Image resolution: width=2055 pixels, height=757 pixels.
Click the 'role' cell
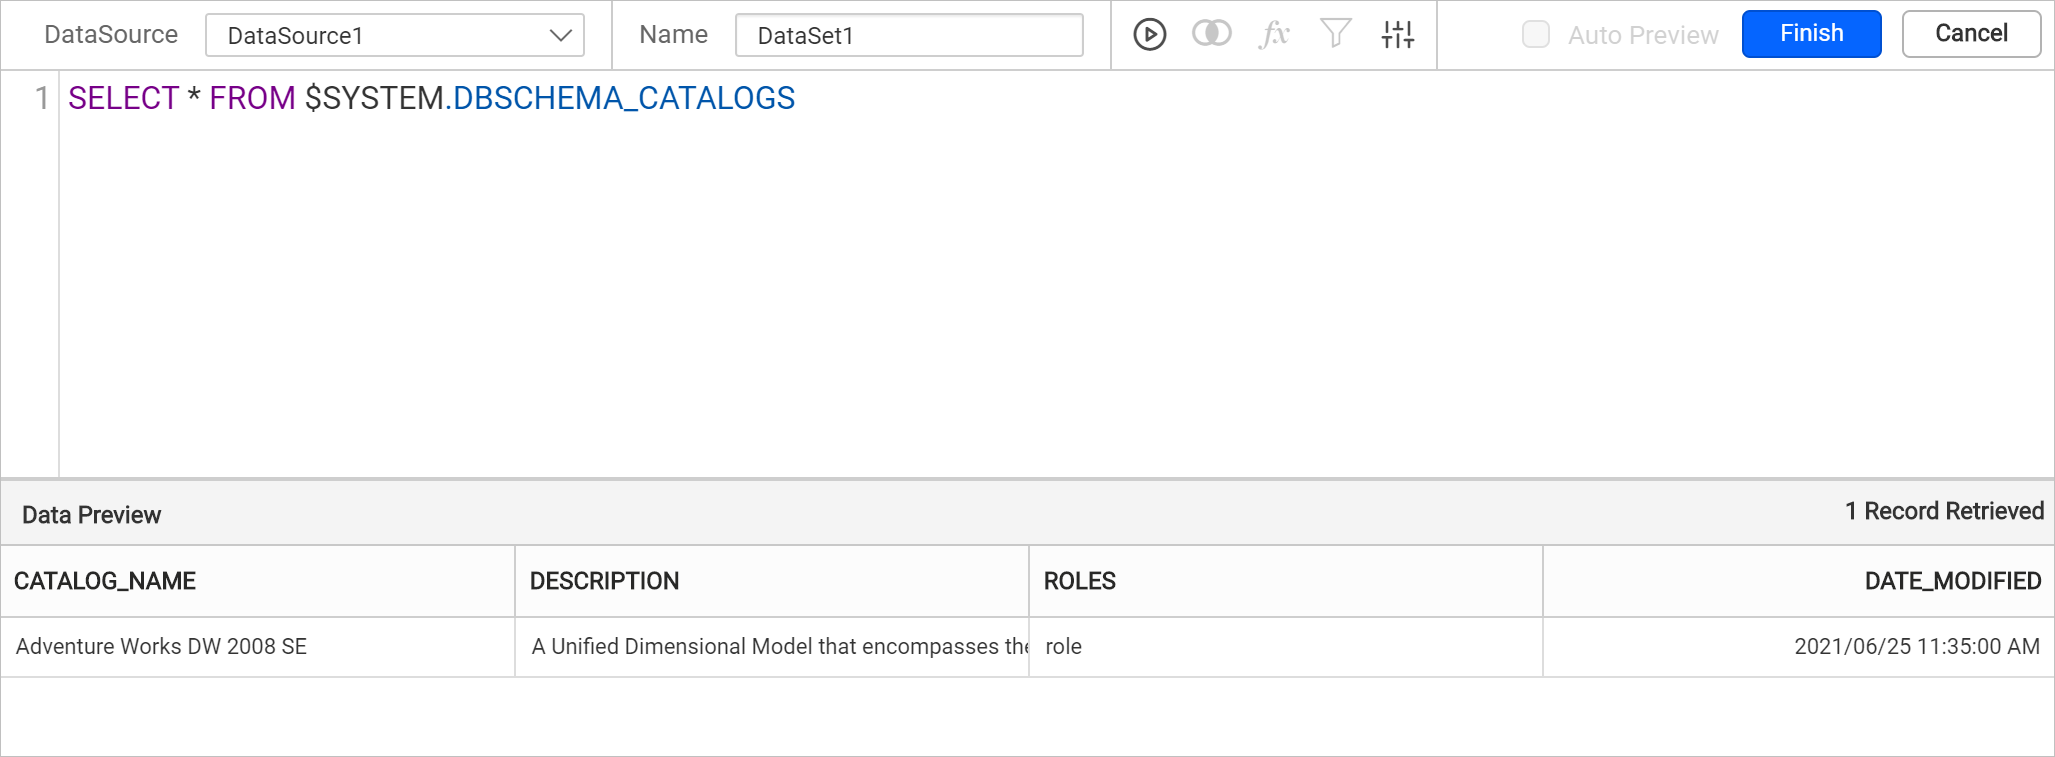[1286, 647]
